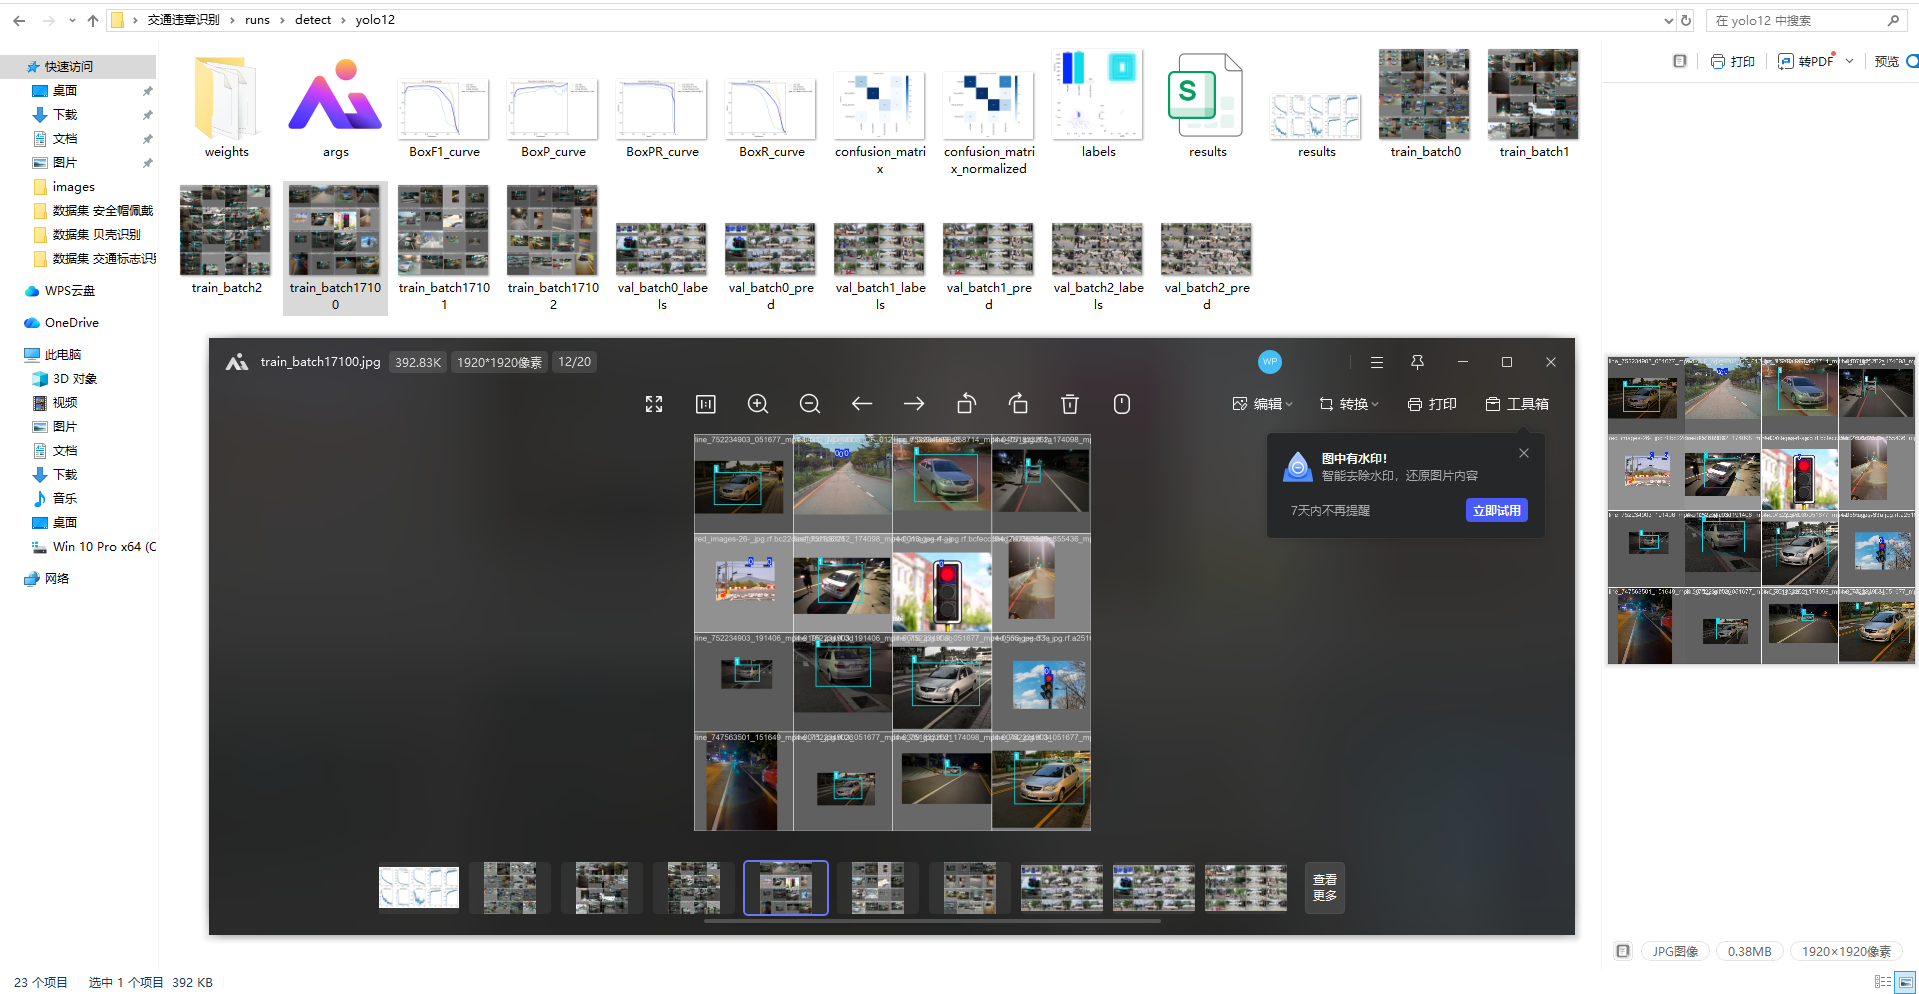Rotate image clockwise
This screenshot has height=994, width=1919.
(x=1018, y=404)
